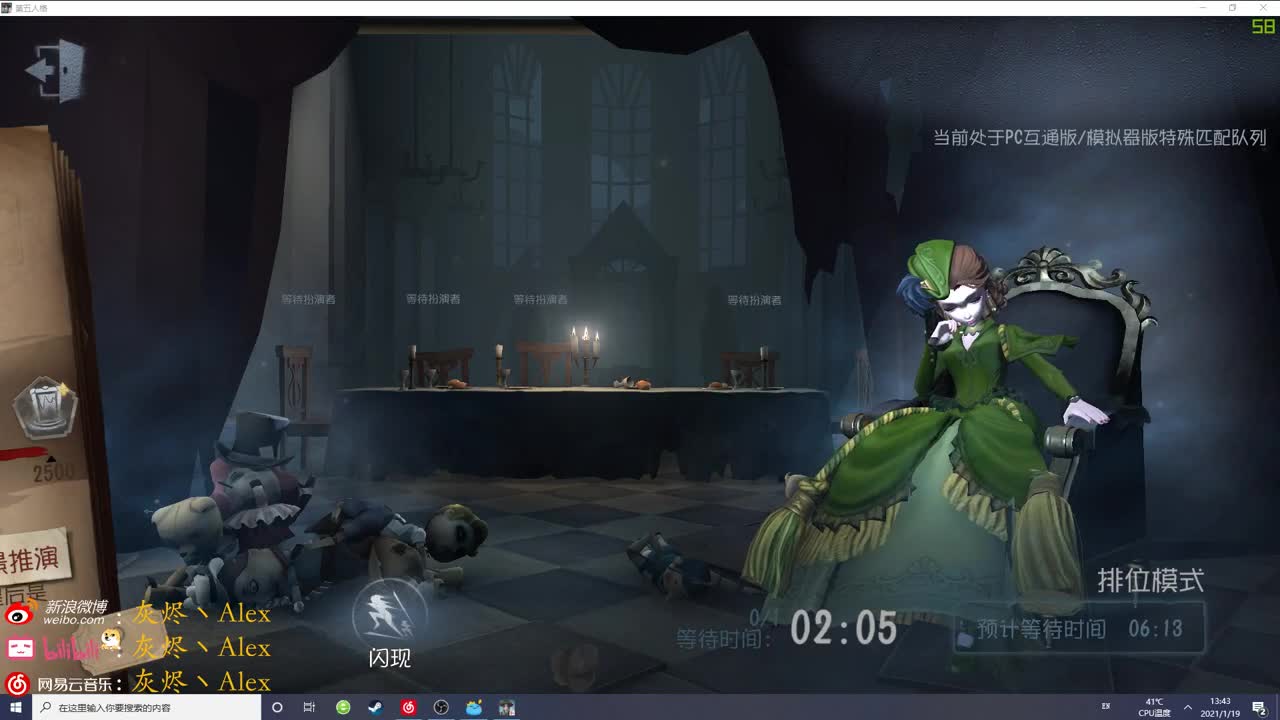1280x720 pixels.
Task: Click the taskbar search box
Action: [147, 708]
